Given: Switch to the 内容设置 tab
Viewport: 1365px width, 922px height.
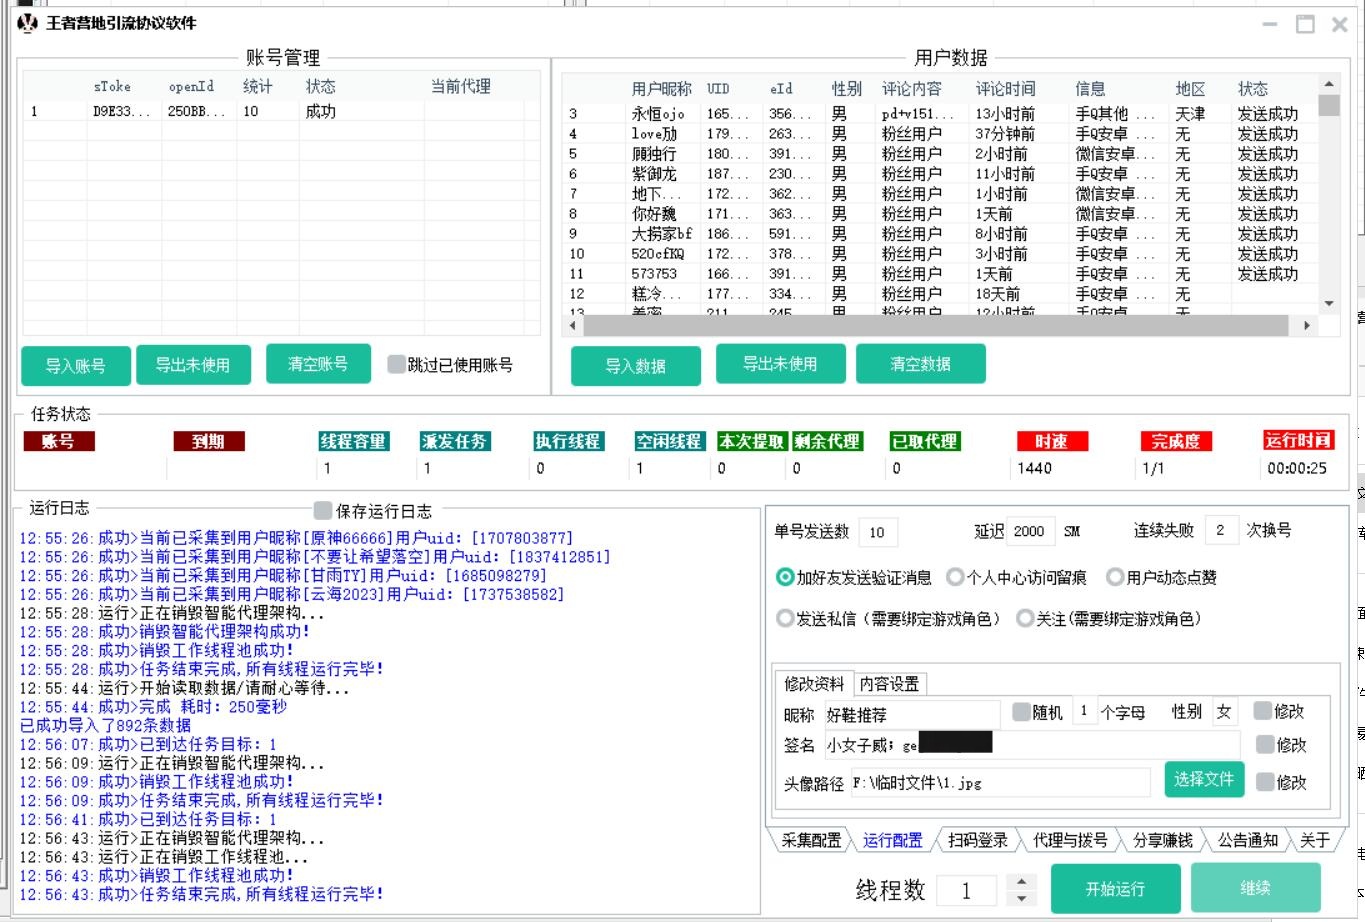Looking at the screenshot, I should [889, 684].
